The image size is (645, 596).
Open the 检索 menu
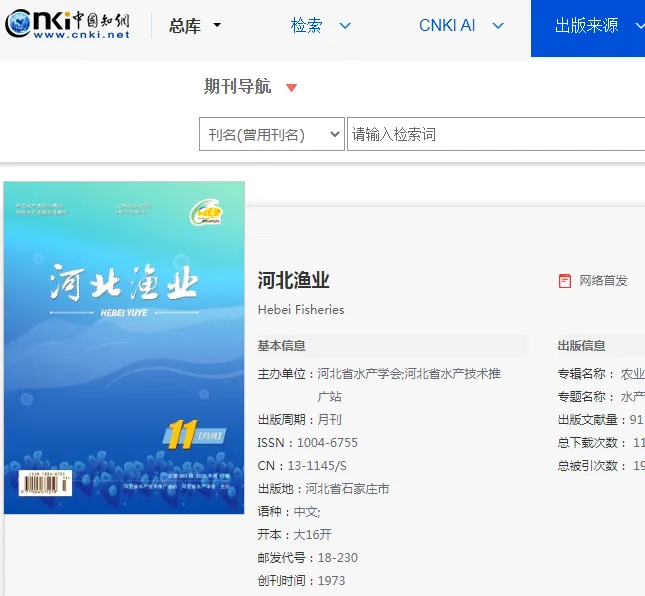320,26
